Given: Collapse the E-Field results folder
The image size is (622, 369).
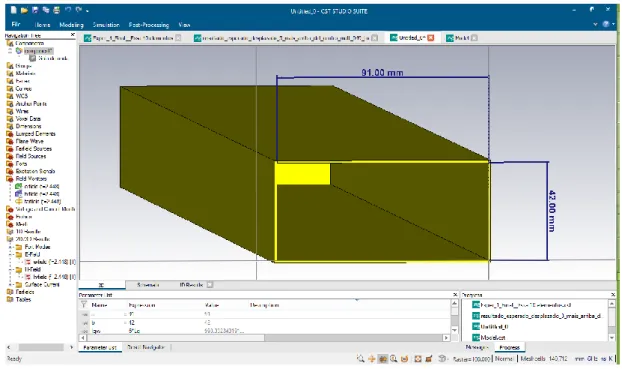Looking at the screenshot, I should [12, 255].
